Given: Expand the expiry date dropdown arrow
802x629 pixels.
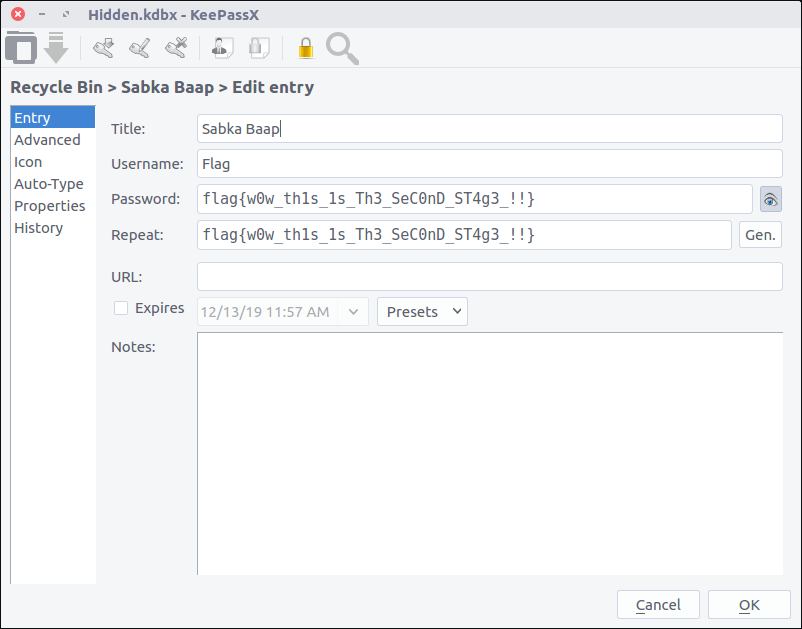Looking at the screenshot, I should (x=354, y=312).
